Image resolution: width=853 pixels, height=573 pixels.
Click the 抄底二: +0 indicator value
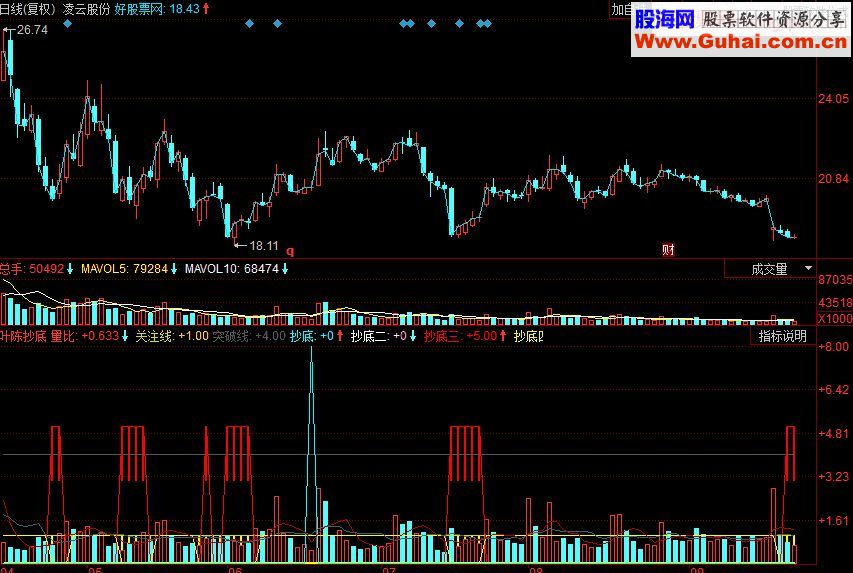coord(379,336)
